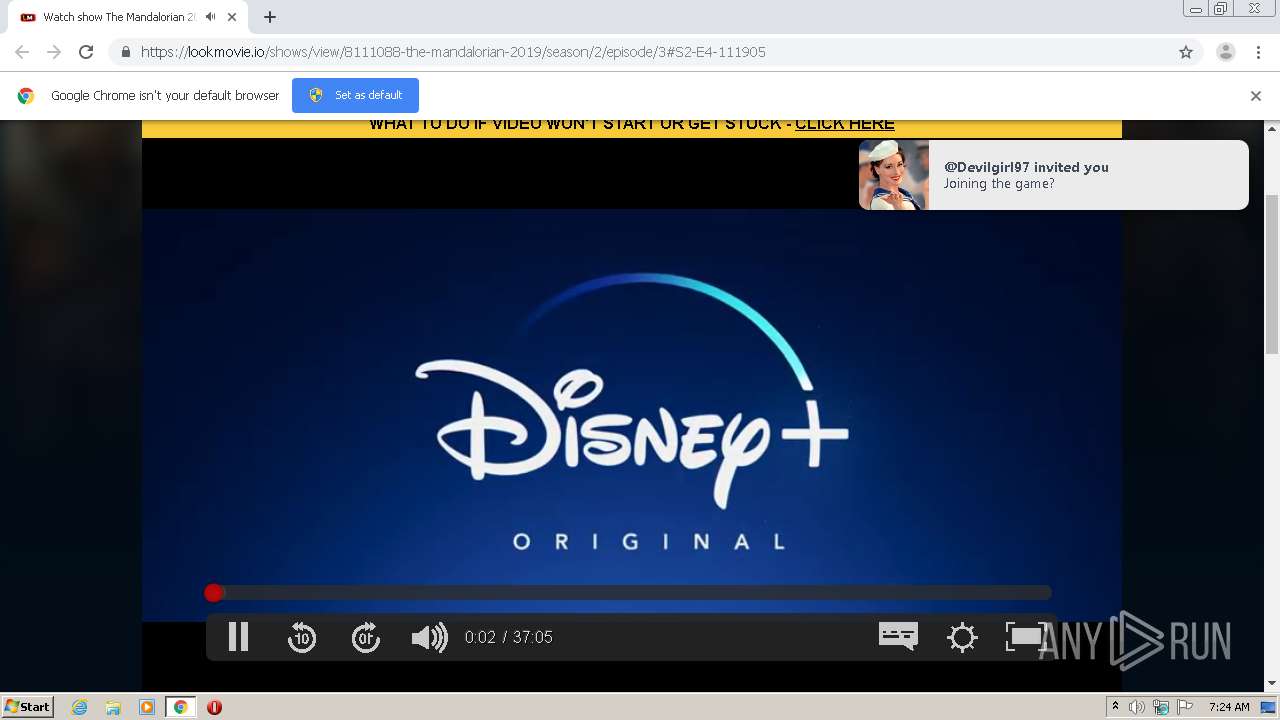The image size is (1280, 720).
Task: Launch Internet Explorer from taskbar
Action: 80,707
